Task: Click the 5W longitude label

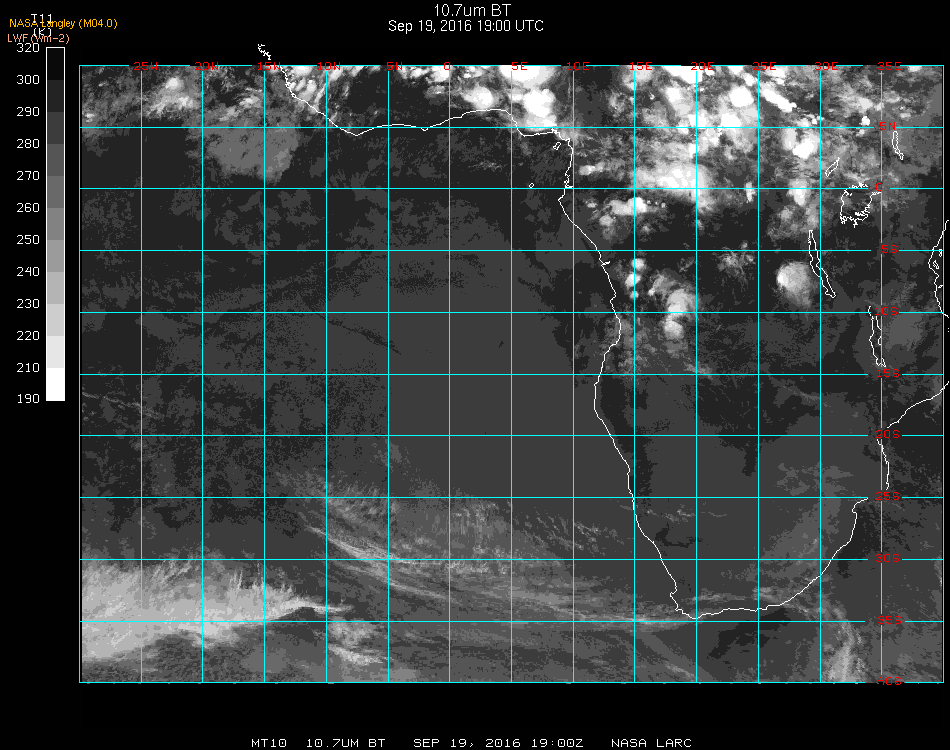Action: point(394,66)
